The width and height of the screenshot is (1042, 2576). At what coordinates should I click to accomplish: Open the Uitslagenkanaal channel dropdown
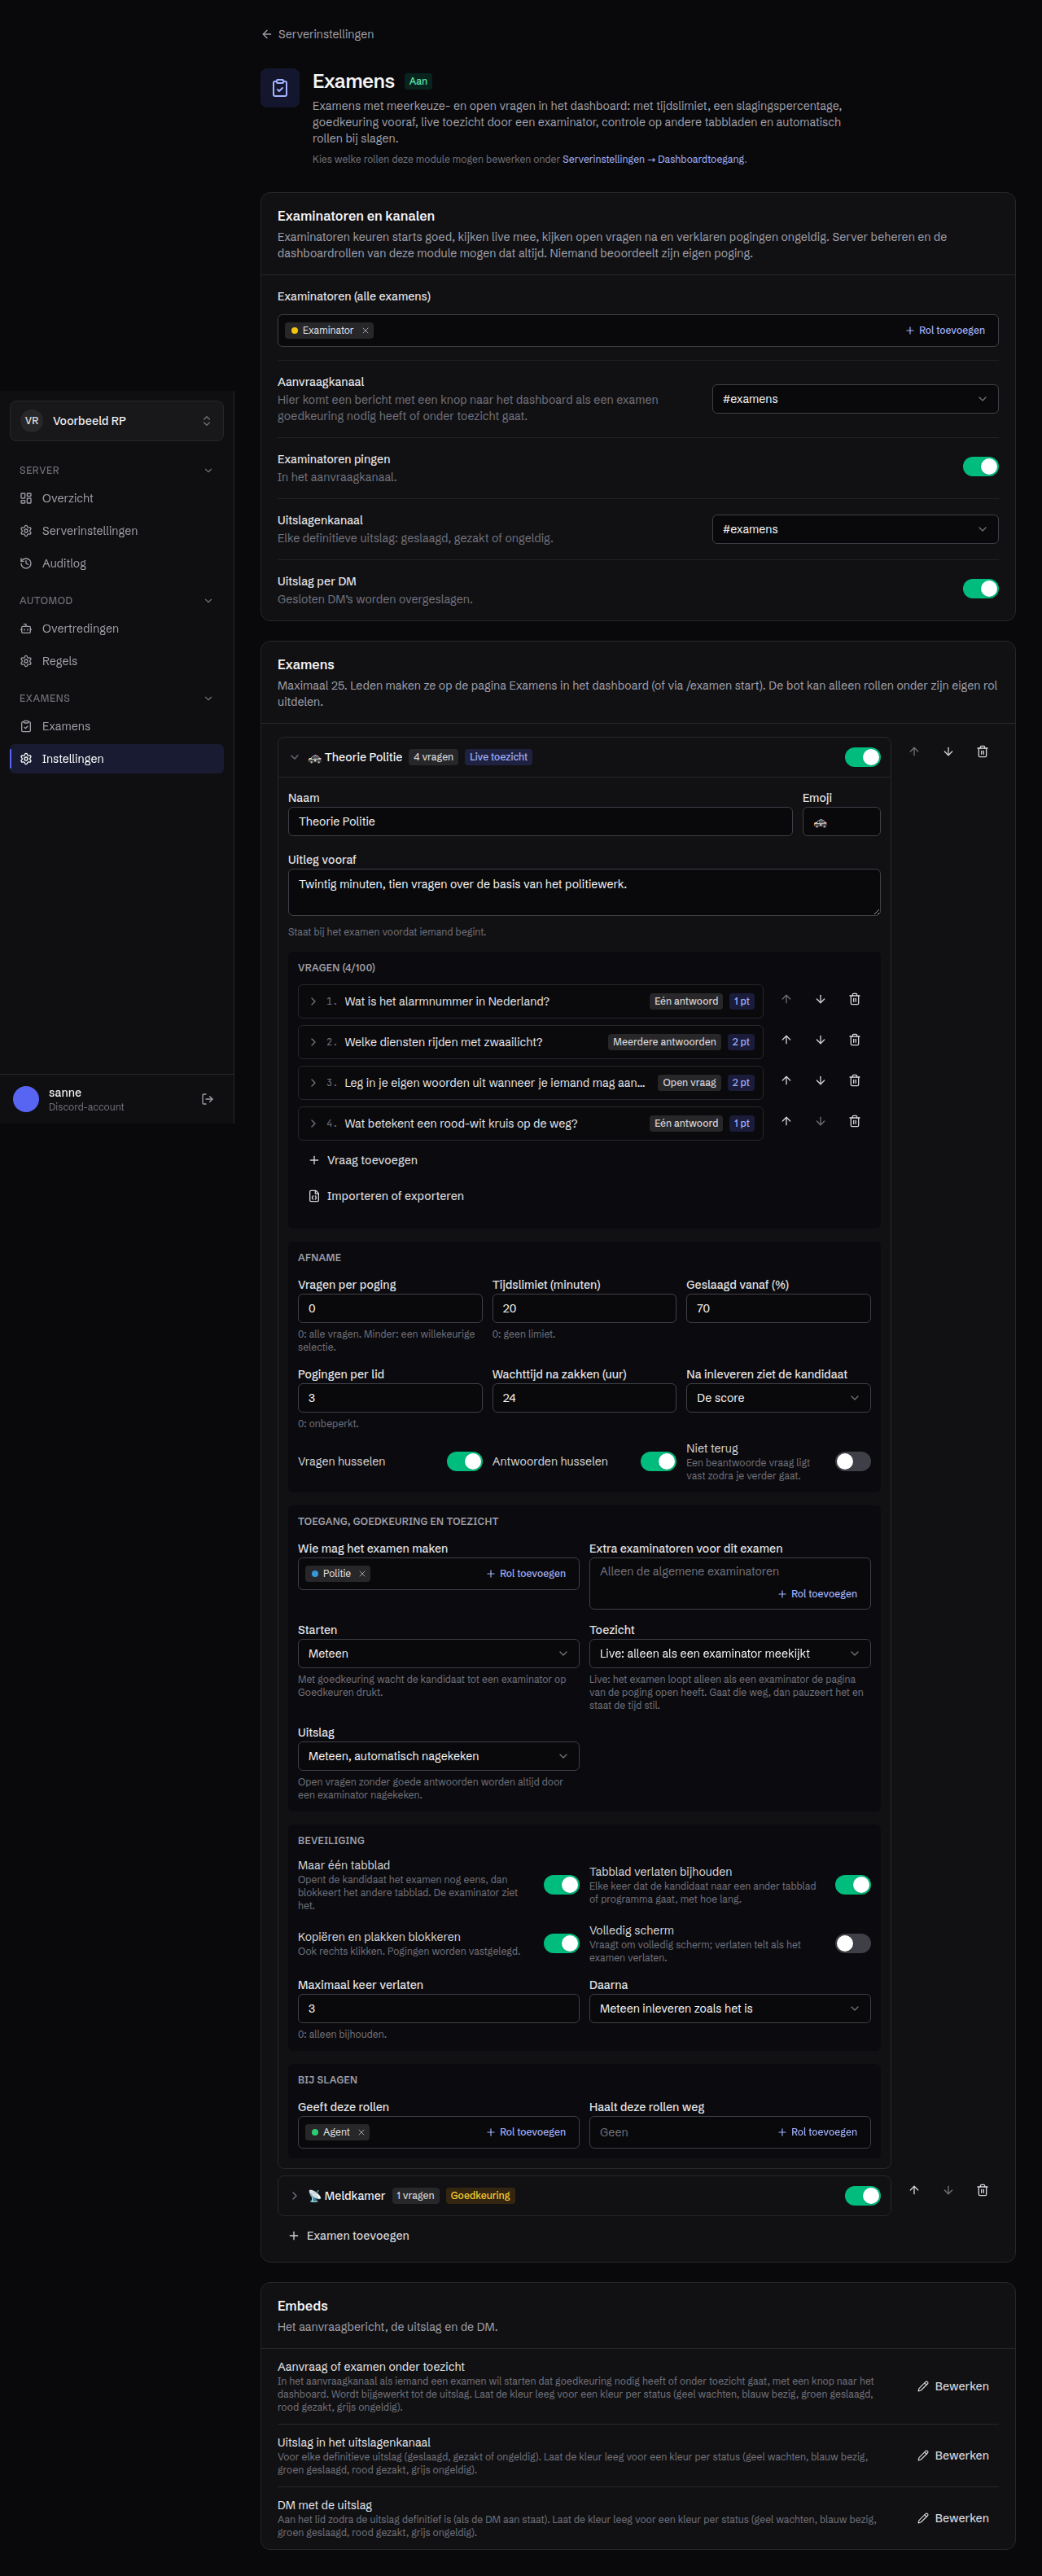pos(855,529)
